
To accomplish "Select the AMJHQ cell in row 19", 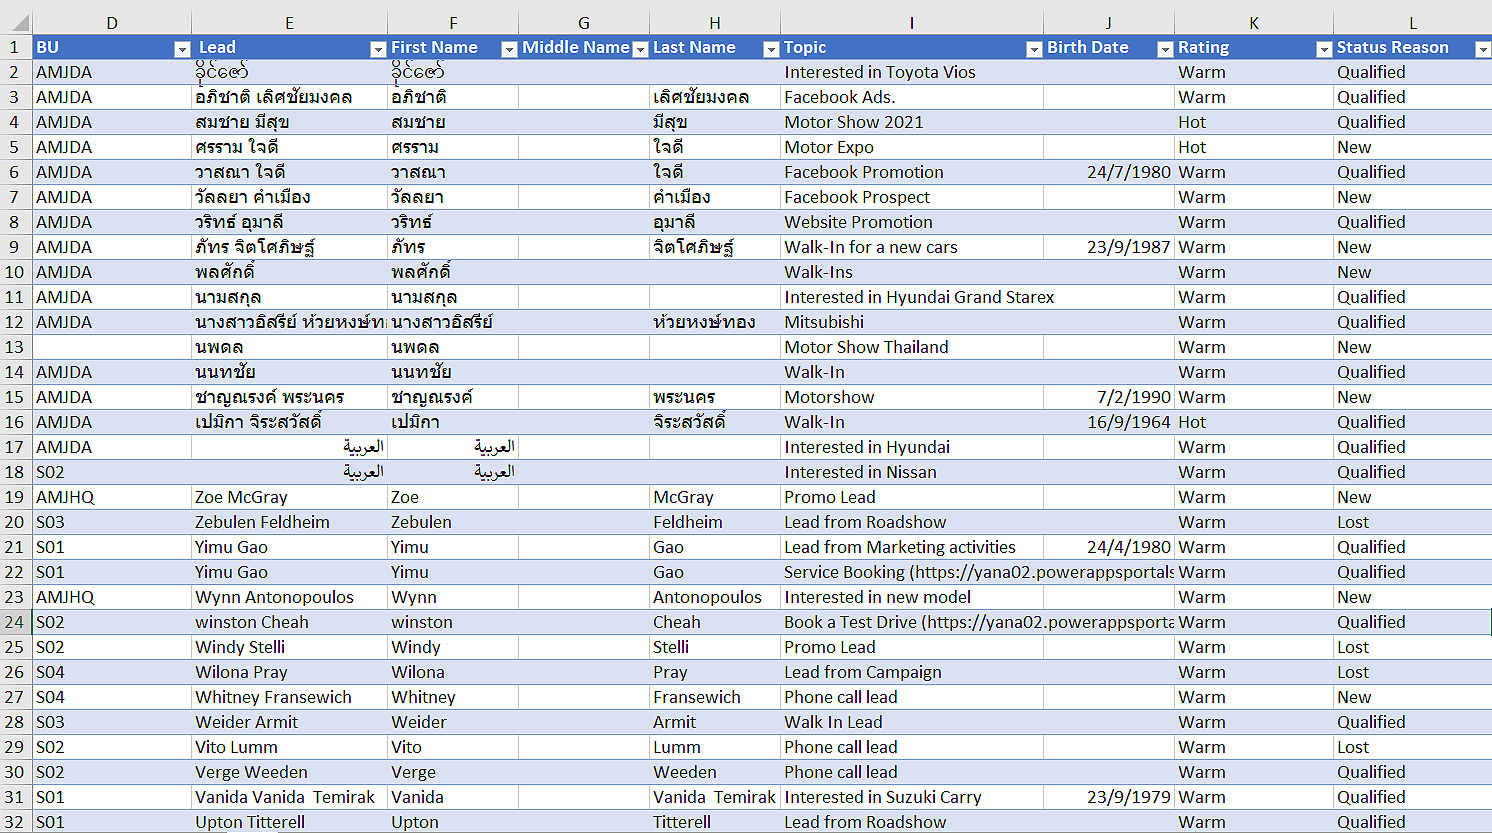I will click(112, 497).
